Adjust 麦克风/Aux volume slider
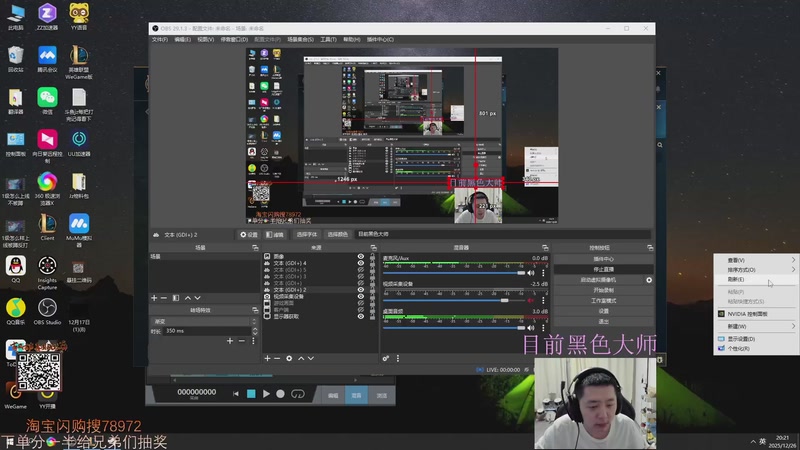Screen dimensions: 800x450 tap(454, 273)
